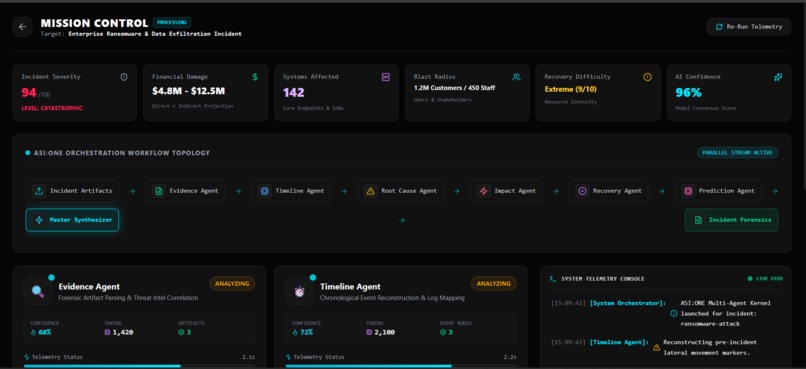The image size is (806, 369).
Task: Click the sparkle icon in AI Confidence
Action: [x=778, y=77]
